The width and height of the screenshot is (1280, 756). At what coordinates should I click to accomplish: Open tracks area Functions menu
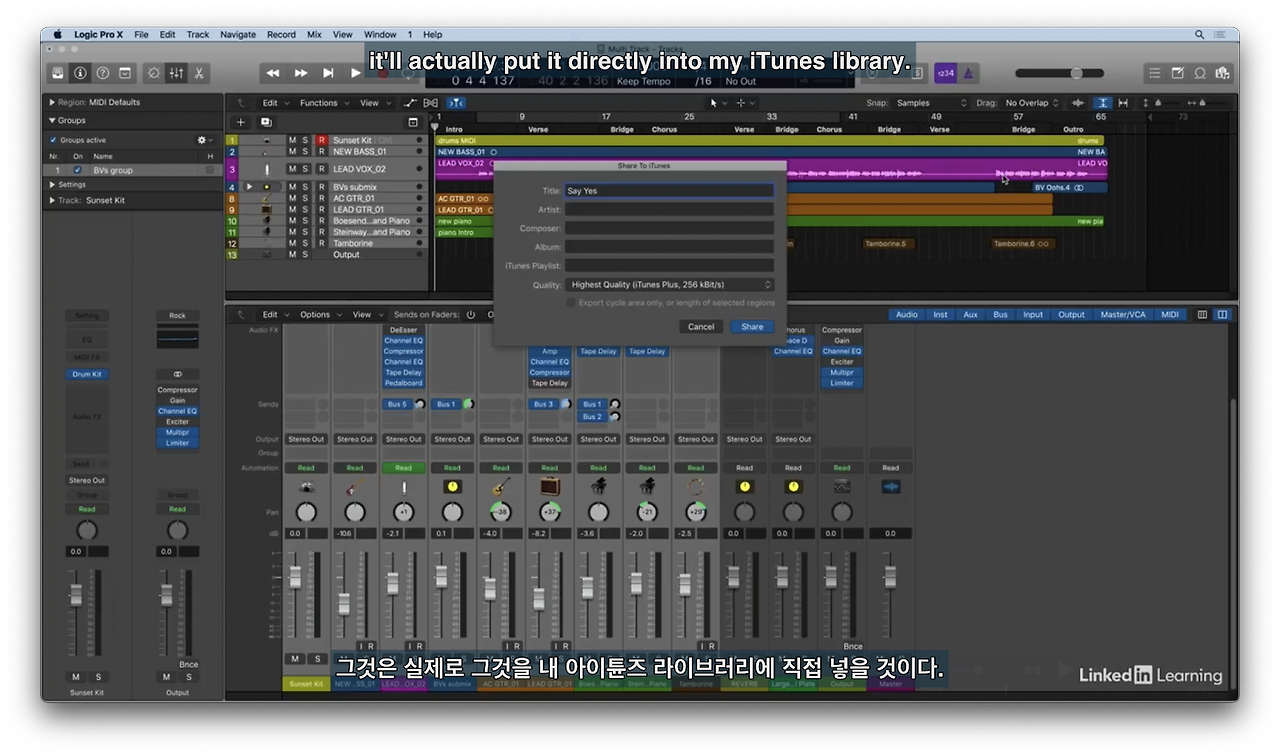tap(323, 103)
